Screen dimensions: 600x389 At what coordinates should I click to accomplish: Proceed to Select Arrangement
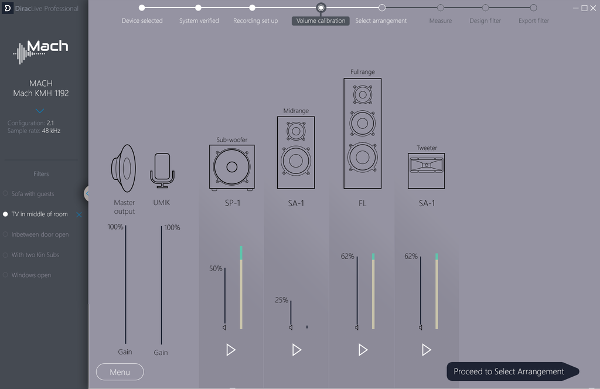point(512,371)
